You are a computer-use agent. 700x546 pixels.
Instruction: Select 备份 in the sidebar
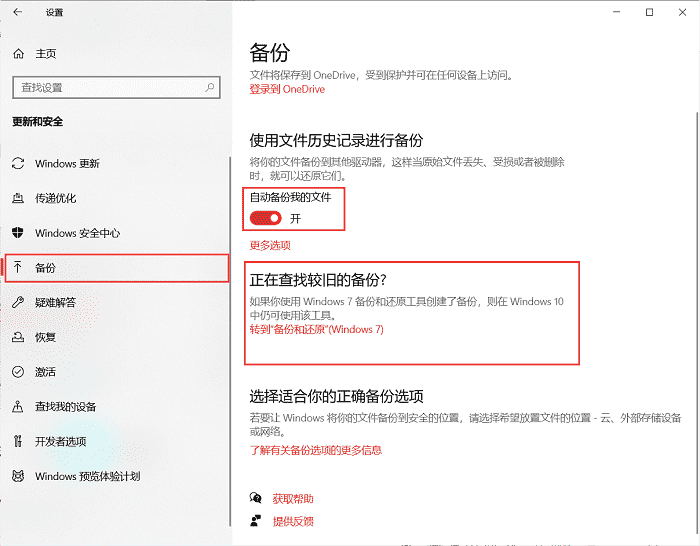coord(117,268)
